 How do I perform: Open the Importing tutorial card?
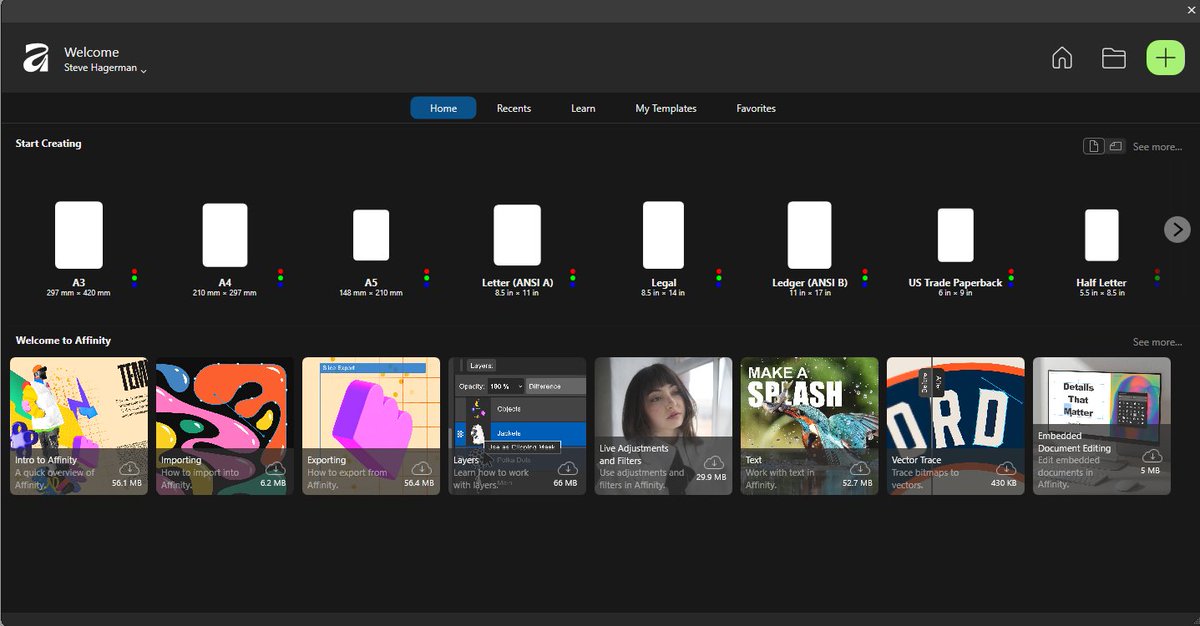[225, 426]
